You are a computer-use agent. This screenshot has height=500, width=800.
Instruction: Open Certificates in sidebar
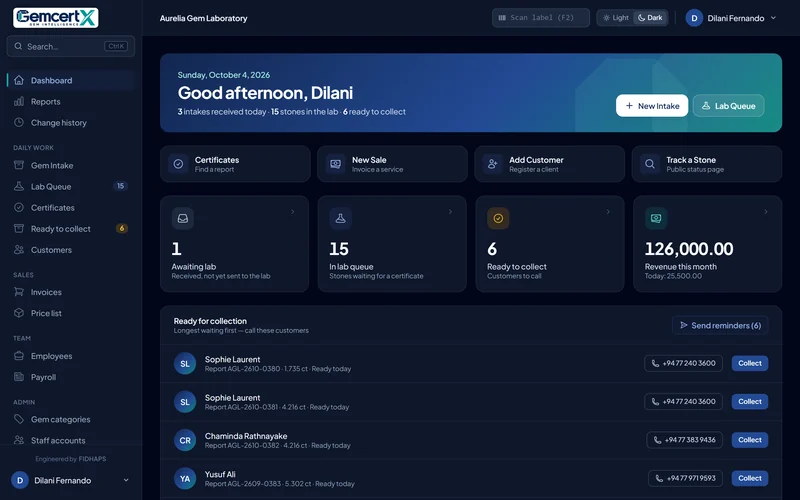70,208
